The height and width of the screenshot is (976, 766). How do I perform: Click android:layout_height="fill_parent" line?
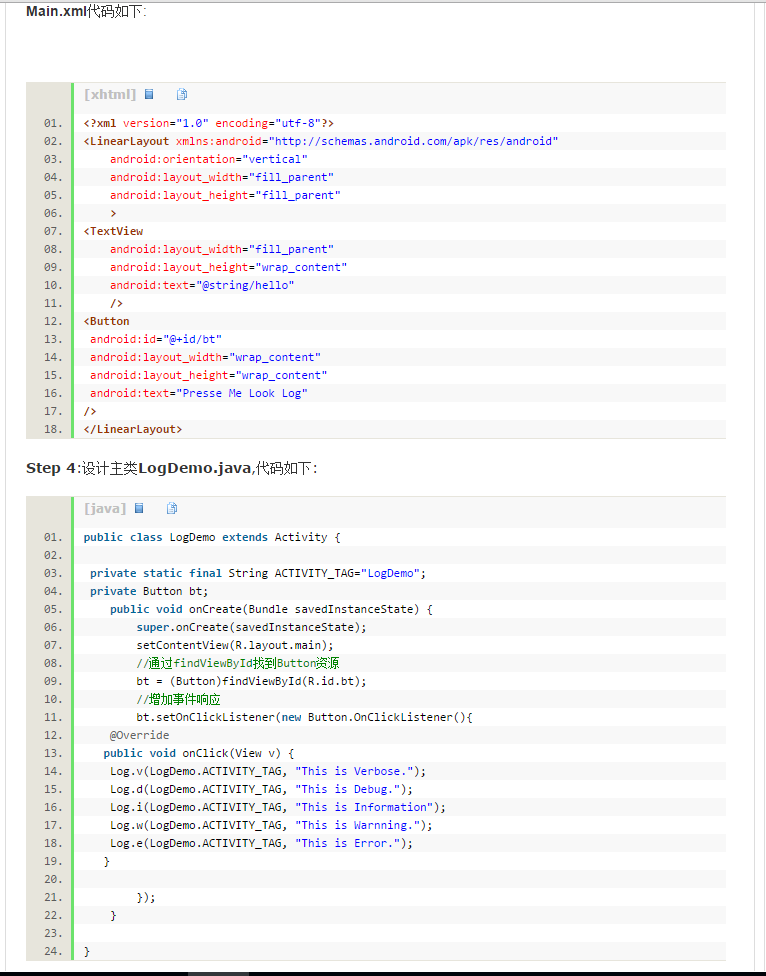pos(225,195)
